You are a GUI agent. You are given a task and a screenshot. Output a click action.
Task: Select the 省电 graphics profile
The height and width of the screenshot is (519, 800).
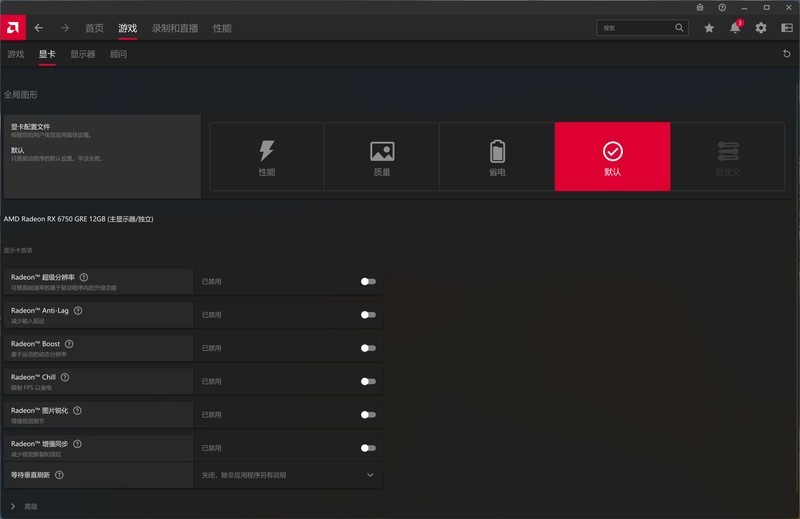click(x=497, y=157)
